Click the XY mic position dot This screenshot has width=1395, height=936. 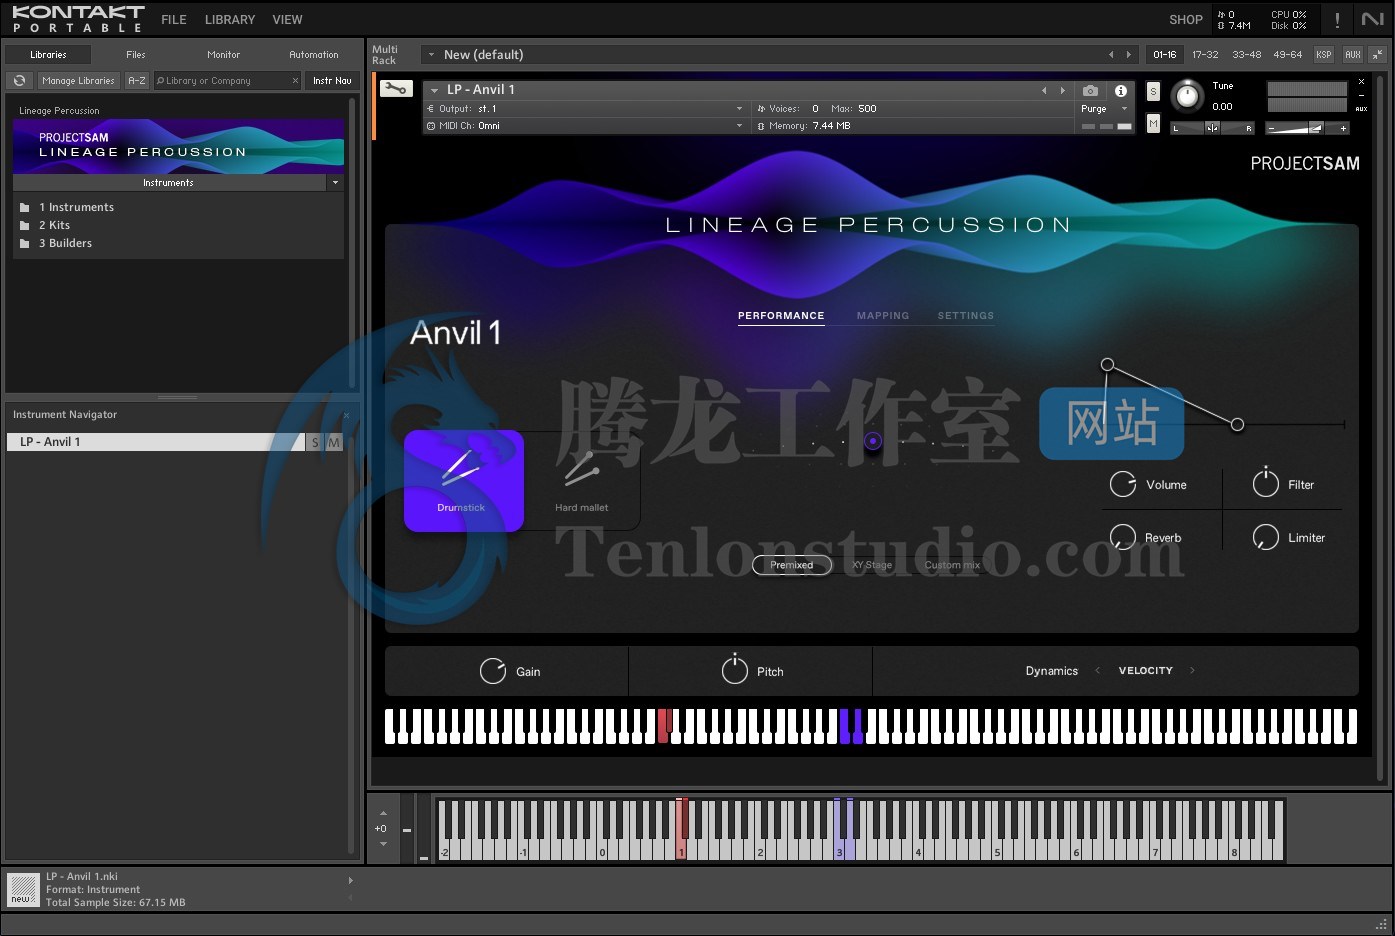873,441
